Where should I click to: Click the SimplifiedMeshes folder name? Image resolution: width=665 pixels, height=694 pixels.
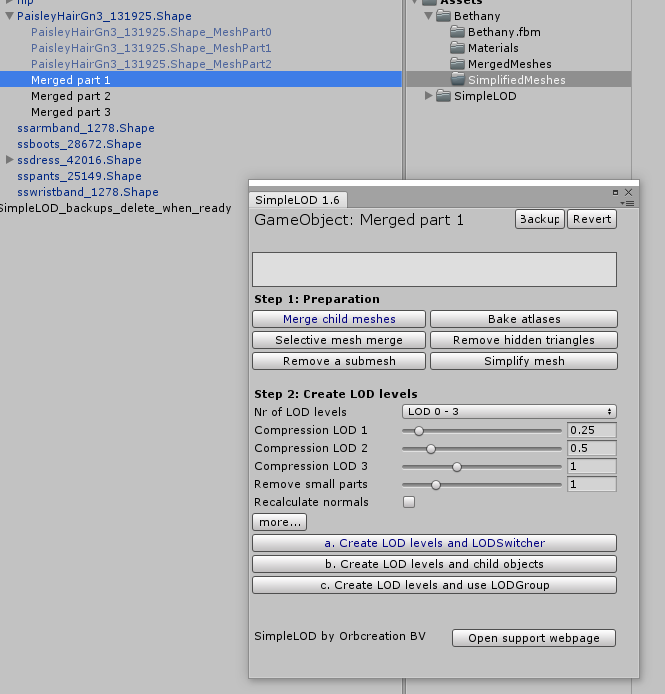click(517, 80)
